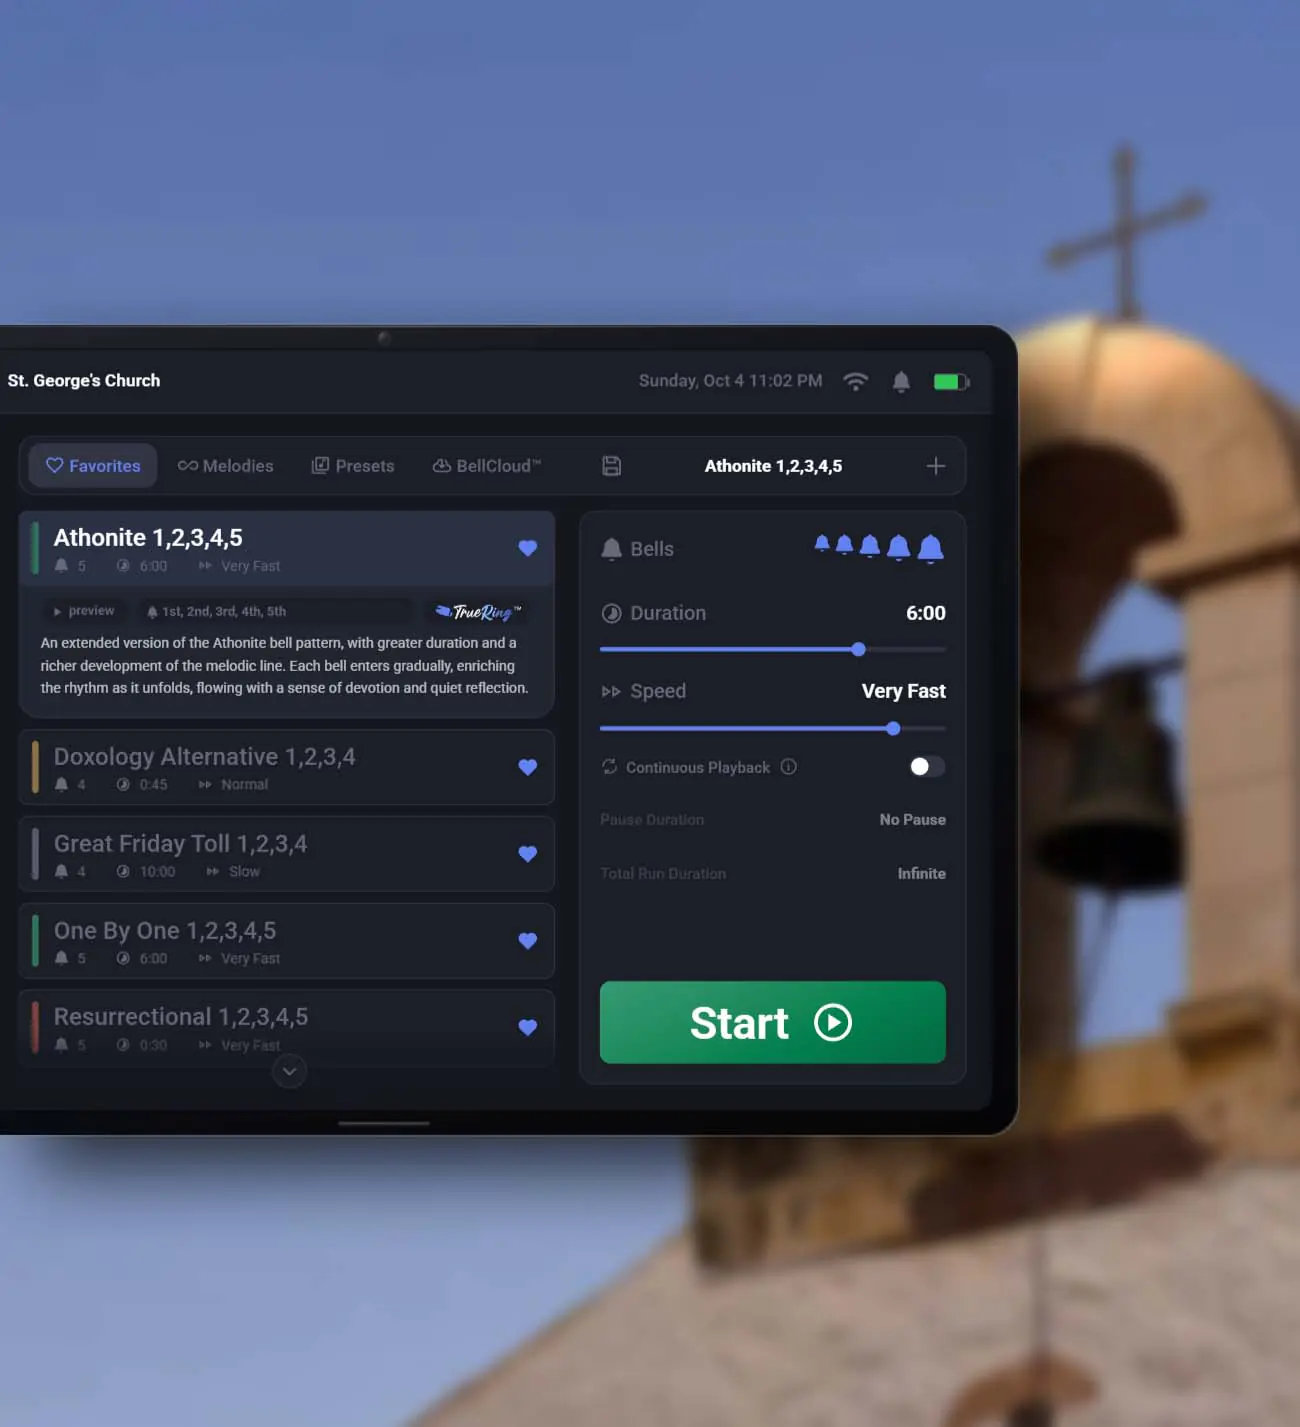The image size is (1300, 1427).
Task: Open the Presets tab
Action: click(x=353, y=466)
